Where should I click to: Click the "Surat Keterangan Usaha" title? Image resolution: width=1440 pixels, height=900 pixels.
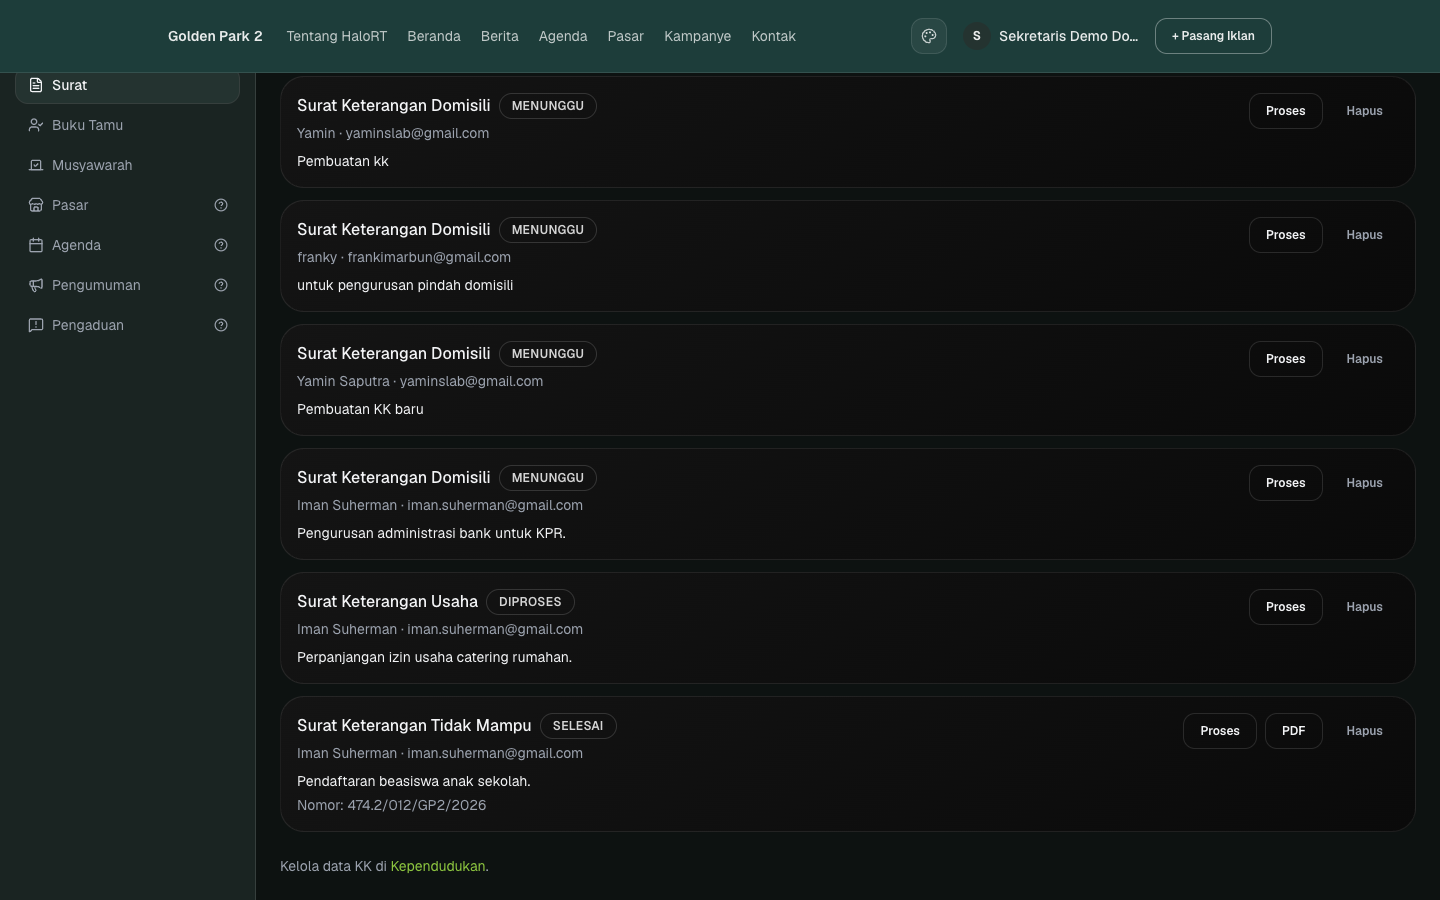pos(388,601)
